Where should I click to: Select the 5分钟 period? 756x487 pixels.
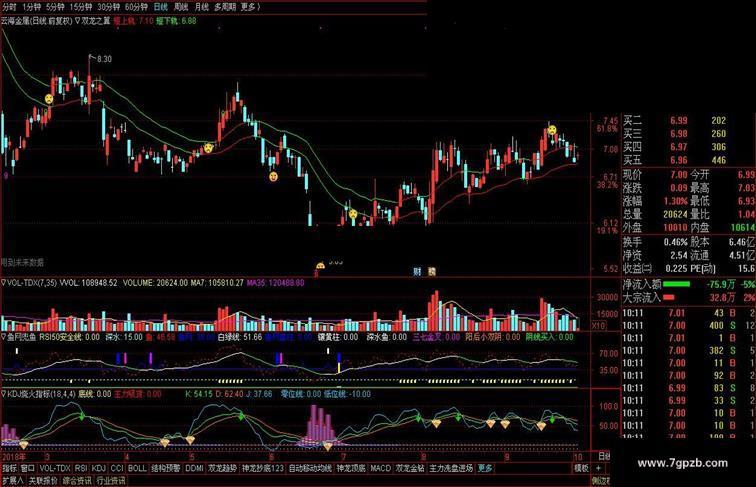(55, 7)
